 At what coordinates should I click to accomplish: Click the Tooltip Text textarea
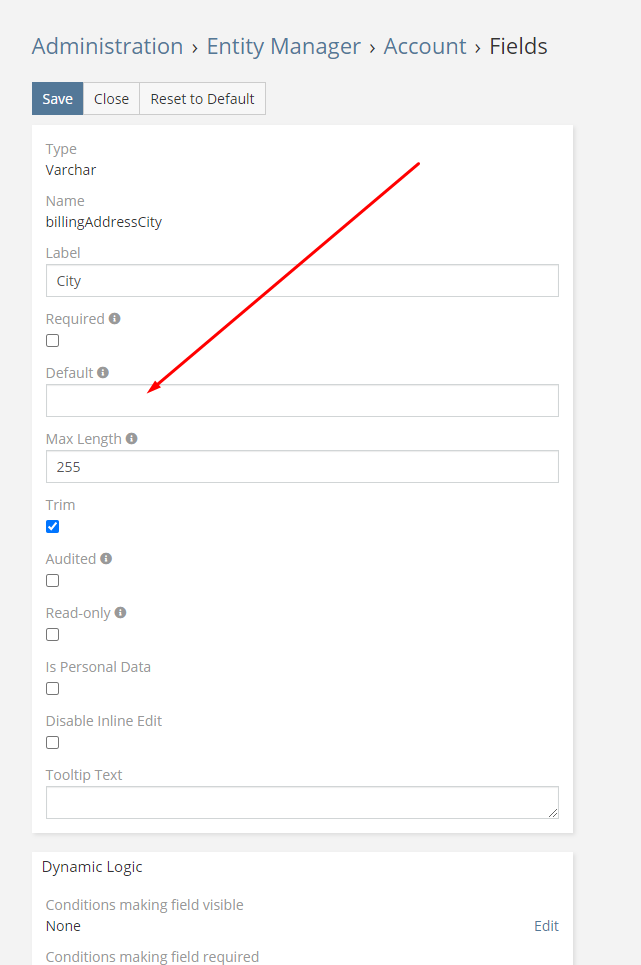pos(302,803)
